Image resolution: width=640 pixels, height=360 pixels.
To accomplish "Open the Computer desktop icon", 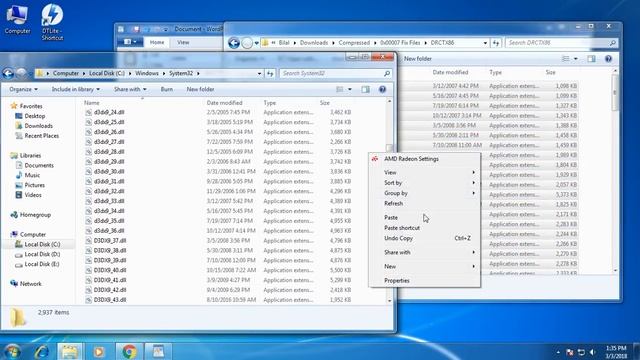I will [17, 19].
